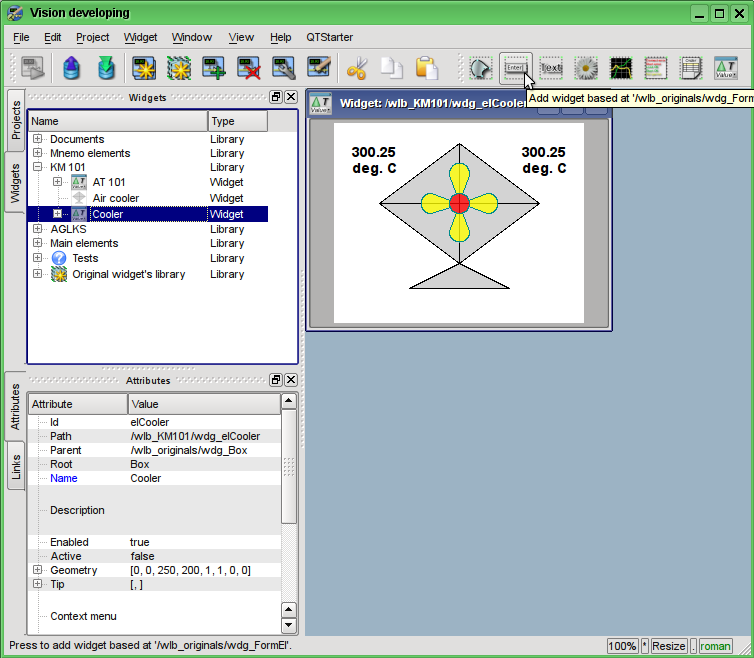754x658 pixels.
Task: Float the Attributes dock panel
Action: tap(276, 381)
